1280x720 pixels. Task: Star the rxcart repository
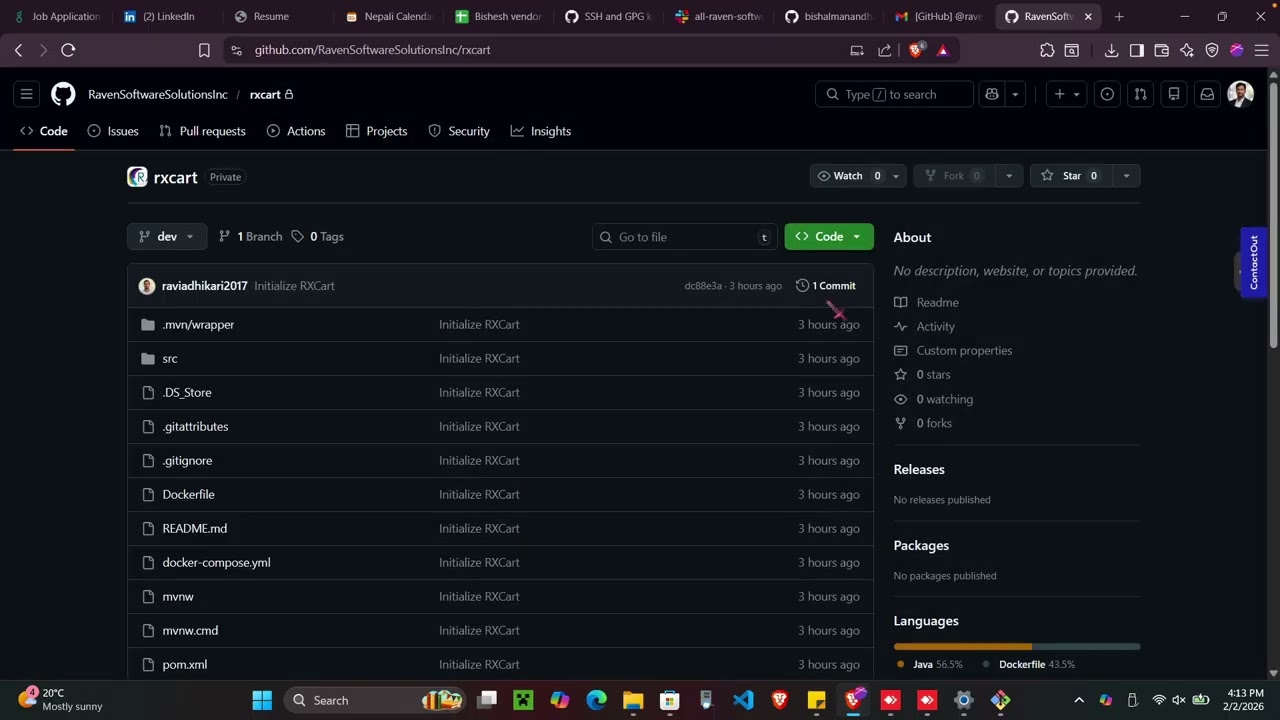tap(1071, 176)
